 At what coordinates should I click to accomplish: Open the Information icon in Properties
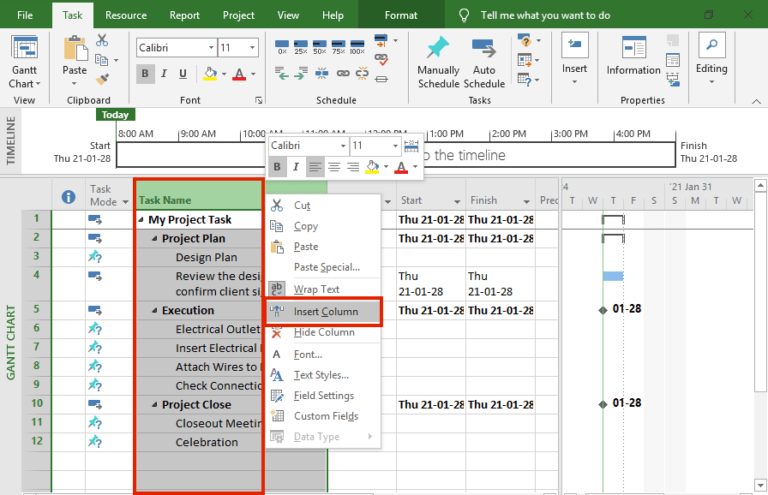633,49
